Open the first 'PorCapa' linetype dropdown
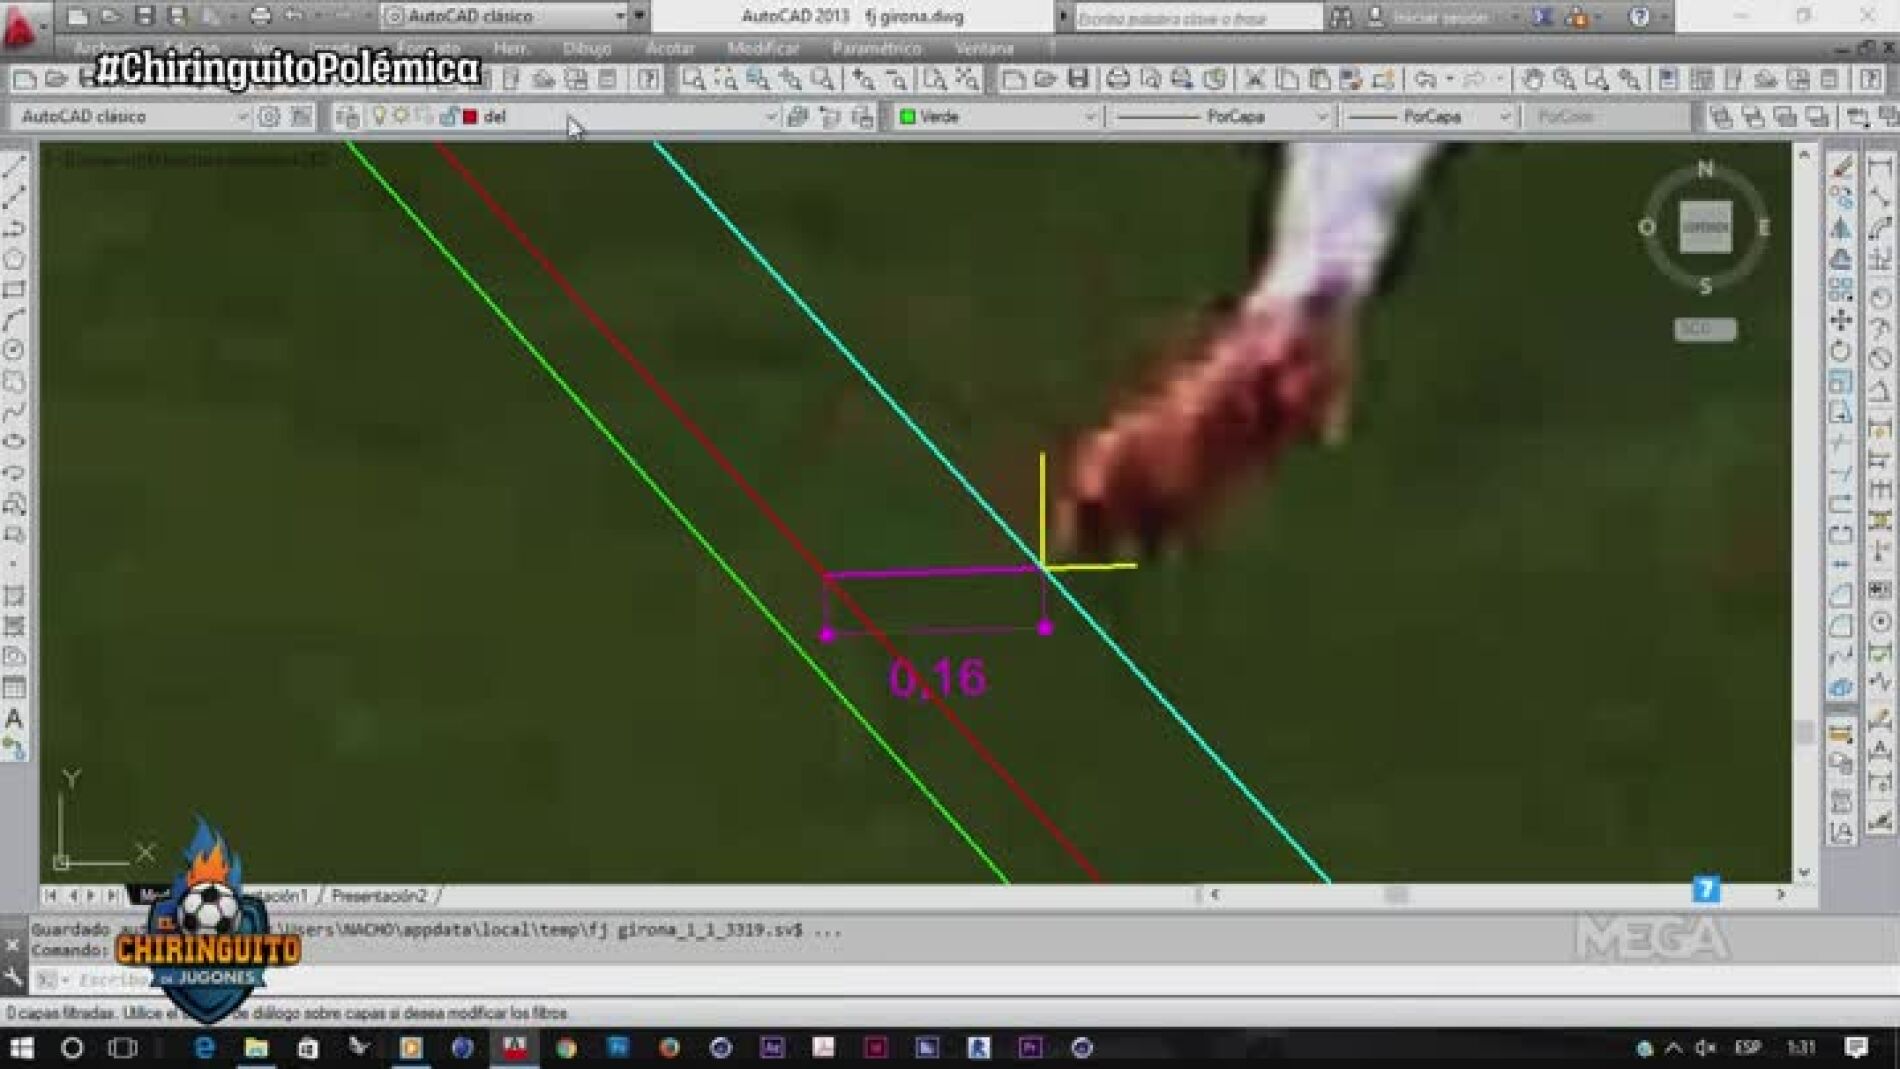1900x1069 pixels. pos(1320,117)
